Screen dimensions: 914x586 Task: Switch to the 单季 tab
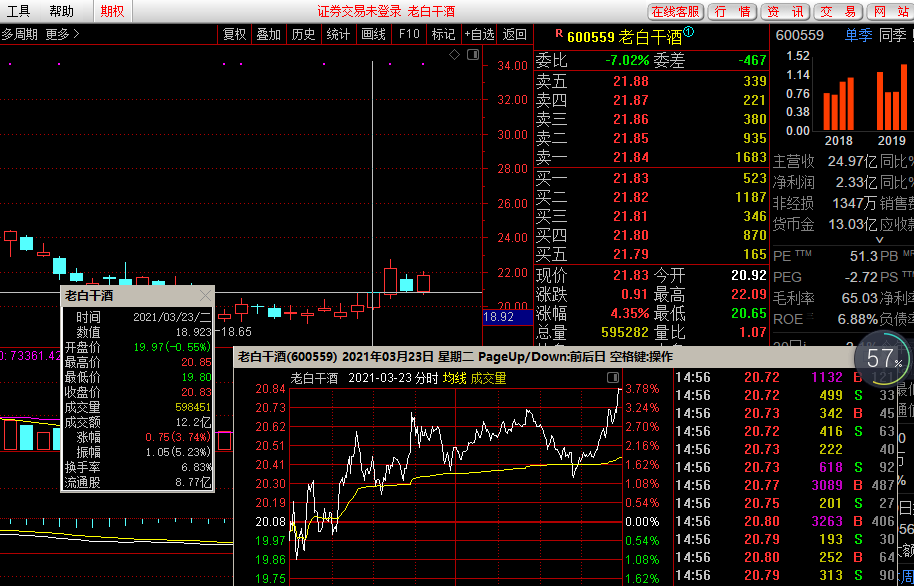click(x=859, y=35)
